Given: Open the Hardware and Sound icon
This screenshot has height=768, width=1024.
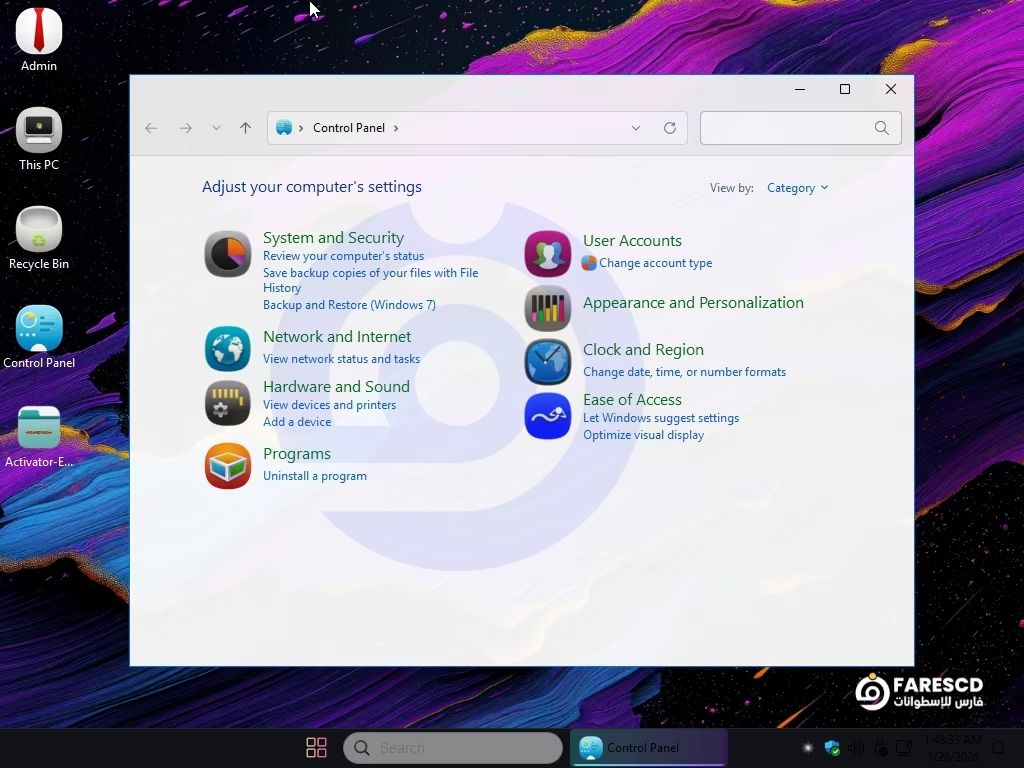Looking at the screenshot, I should point(227,403).
